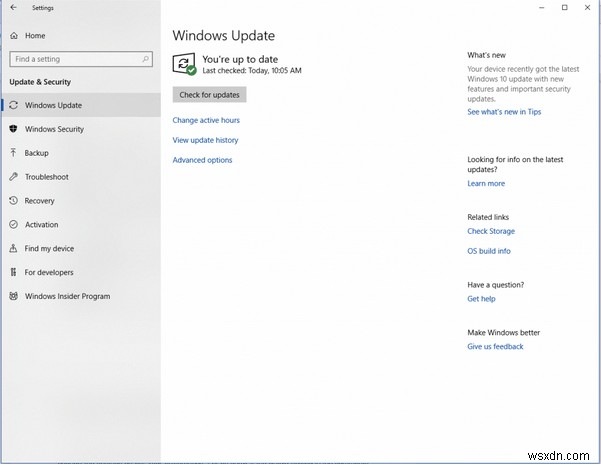The image size is (601, 466).
Task: Click 'Looking for info on the latest updates?' text
Action: click(x=515, y=164)
